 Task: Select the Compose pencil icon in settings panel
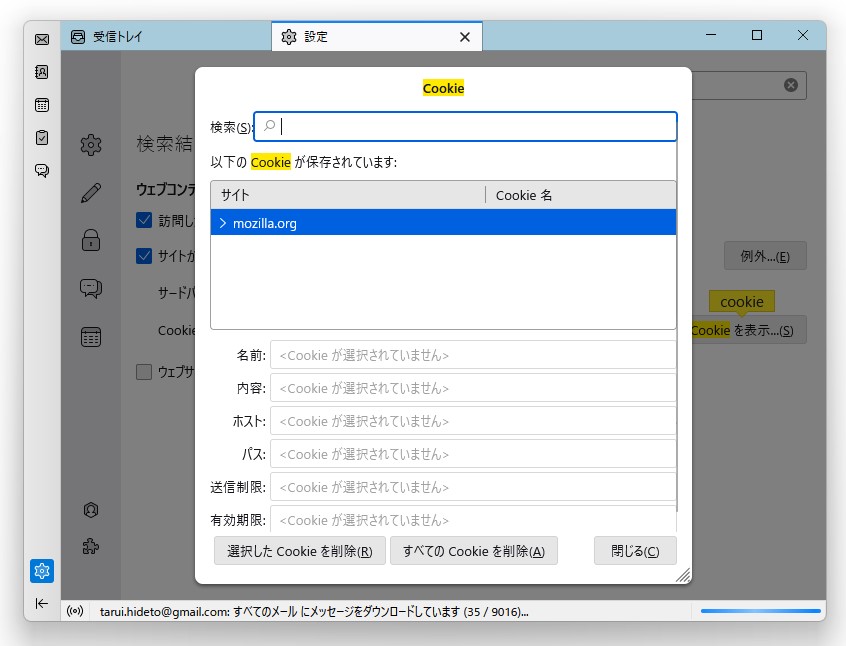pos(91,192)
